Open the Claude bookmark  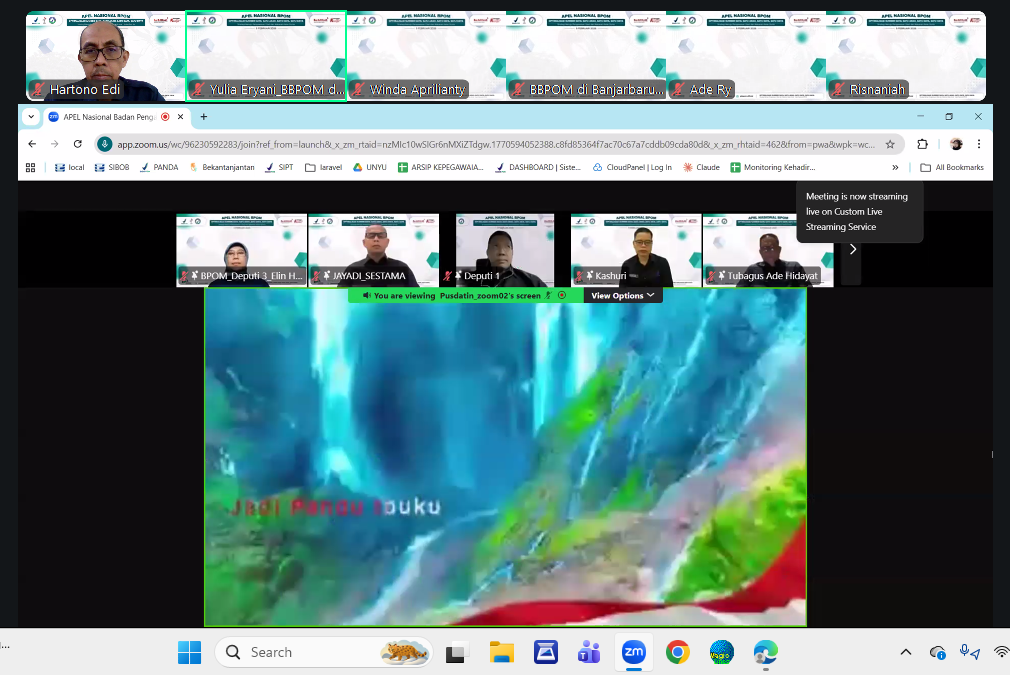coord(701,168)
